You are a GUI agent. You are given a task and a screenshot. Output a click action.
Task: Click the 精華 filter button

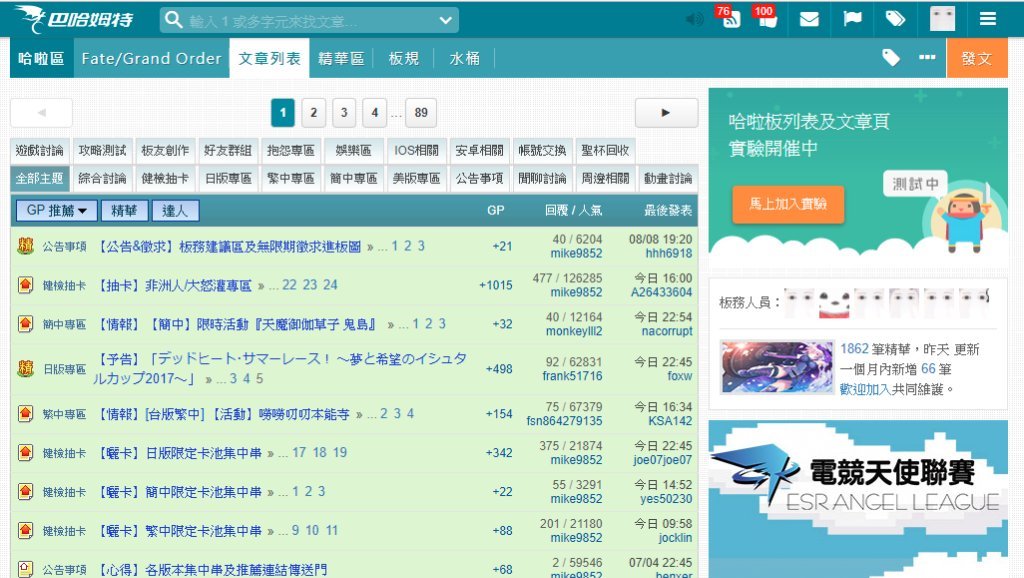[124, 210]
